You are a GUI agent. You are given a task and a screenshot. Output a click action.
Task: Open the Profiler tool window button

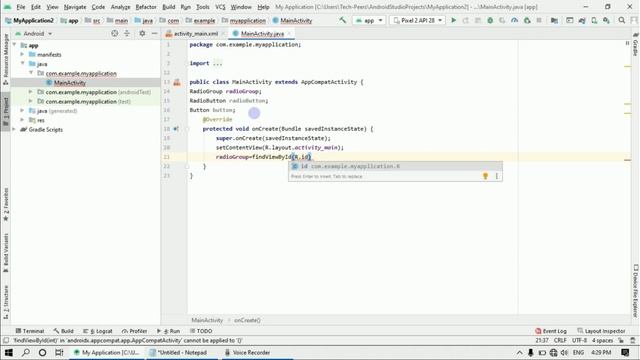tap(134, 331)
